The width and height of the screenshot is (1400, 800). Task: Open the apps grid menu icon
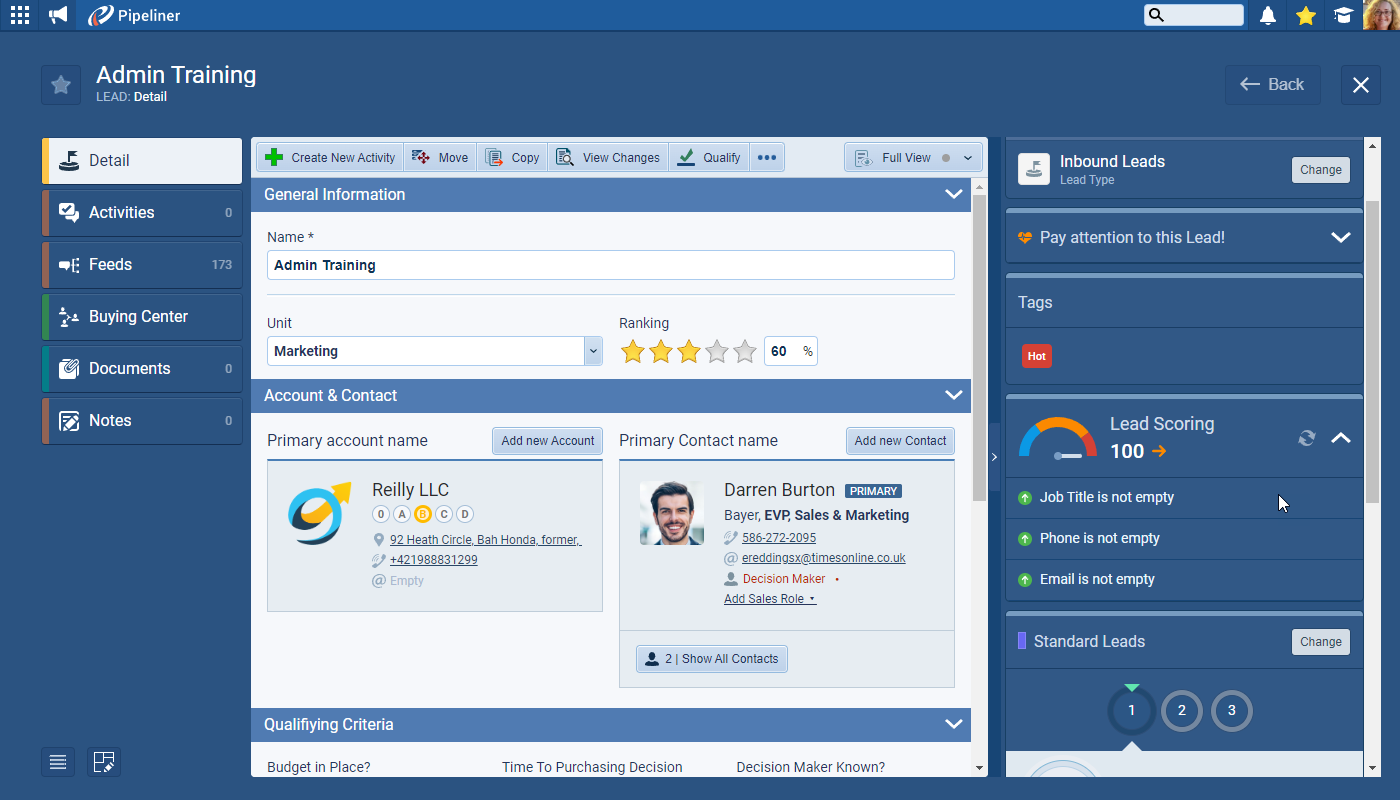[x=20, y=15]
